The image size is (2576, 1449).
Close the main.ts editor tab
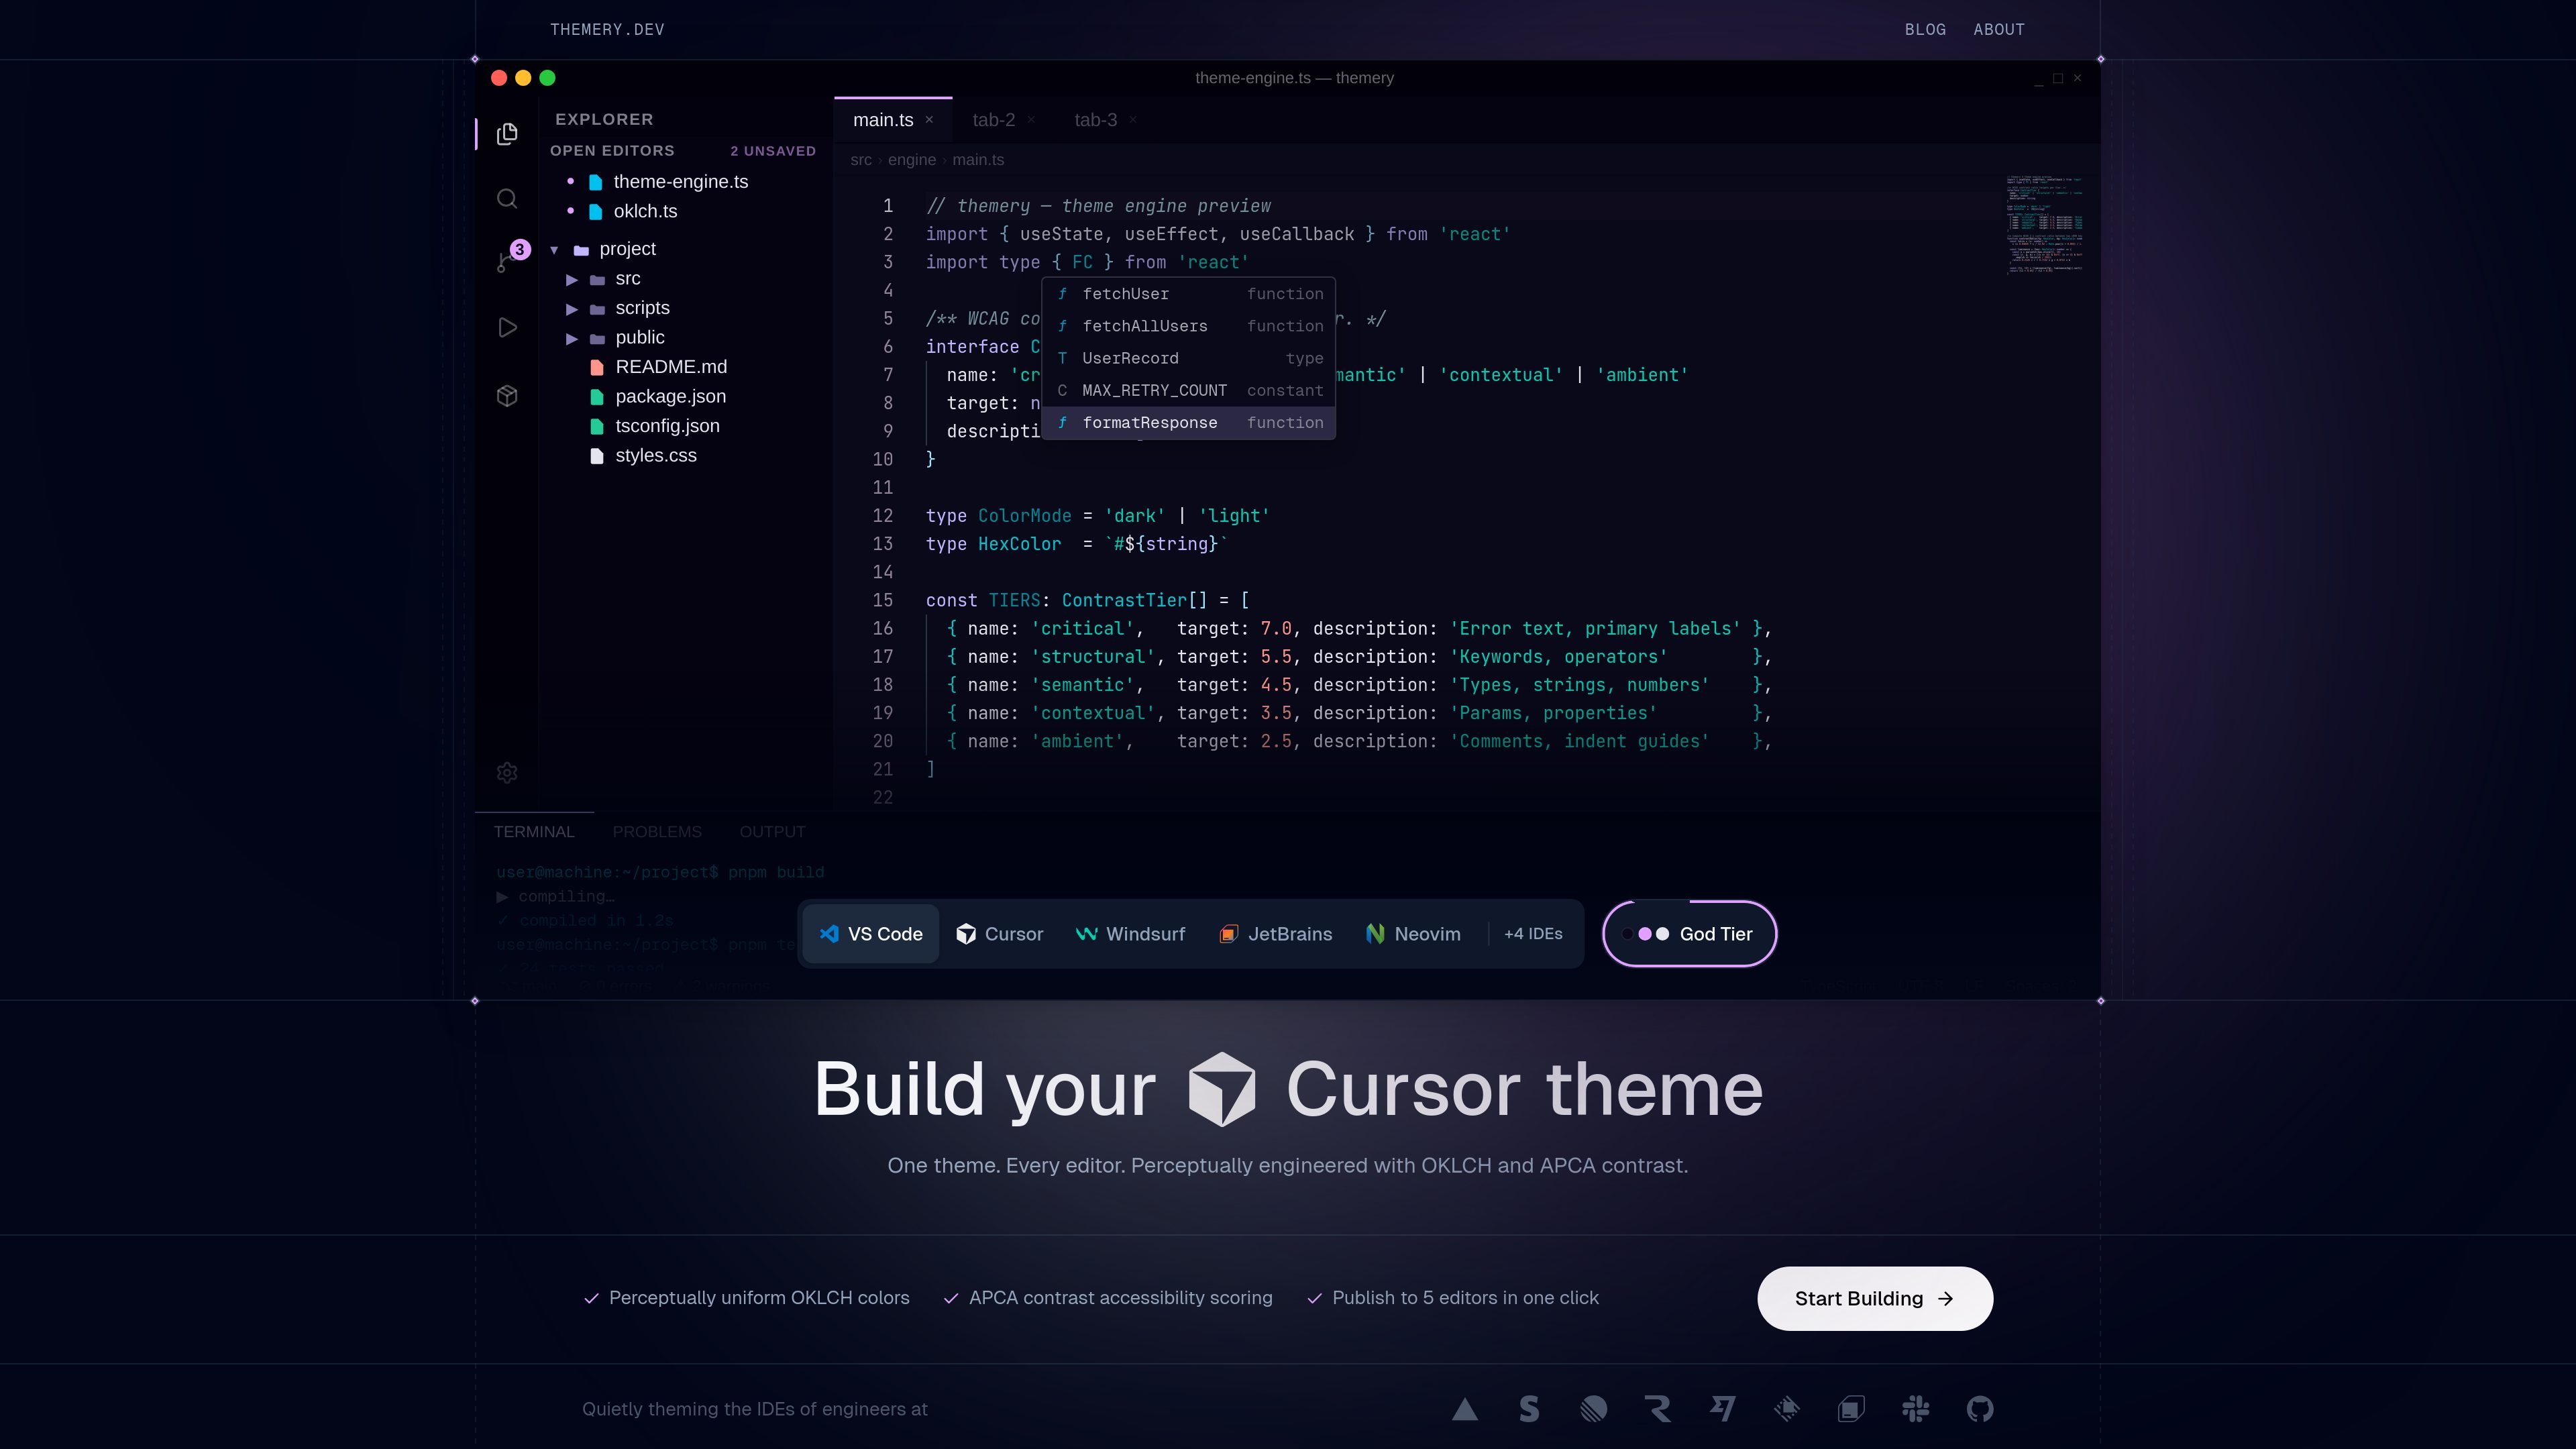pos(929,120)
